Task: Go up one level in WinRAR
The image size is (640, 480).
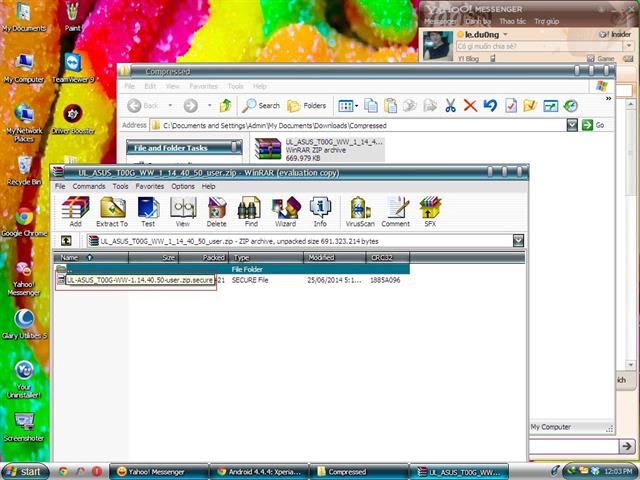Action: tap(66, 240)
